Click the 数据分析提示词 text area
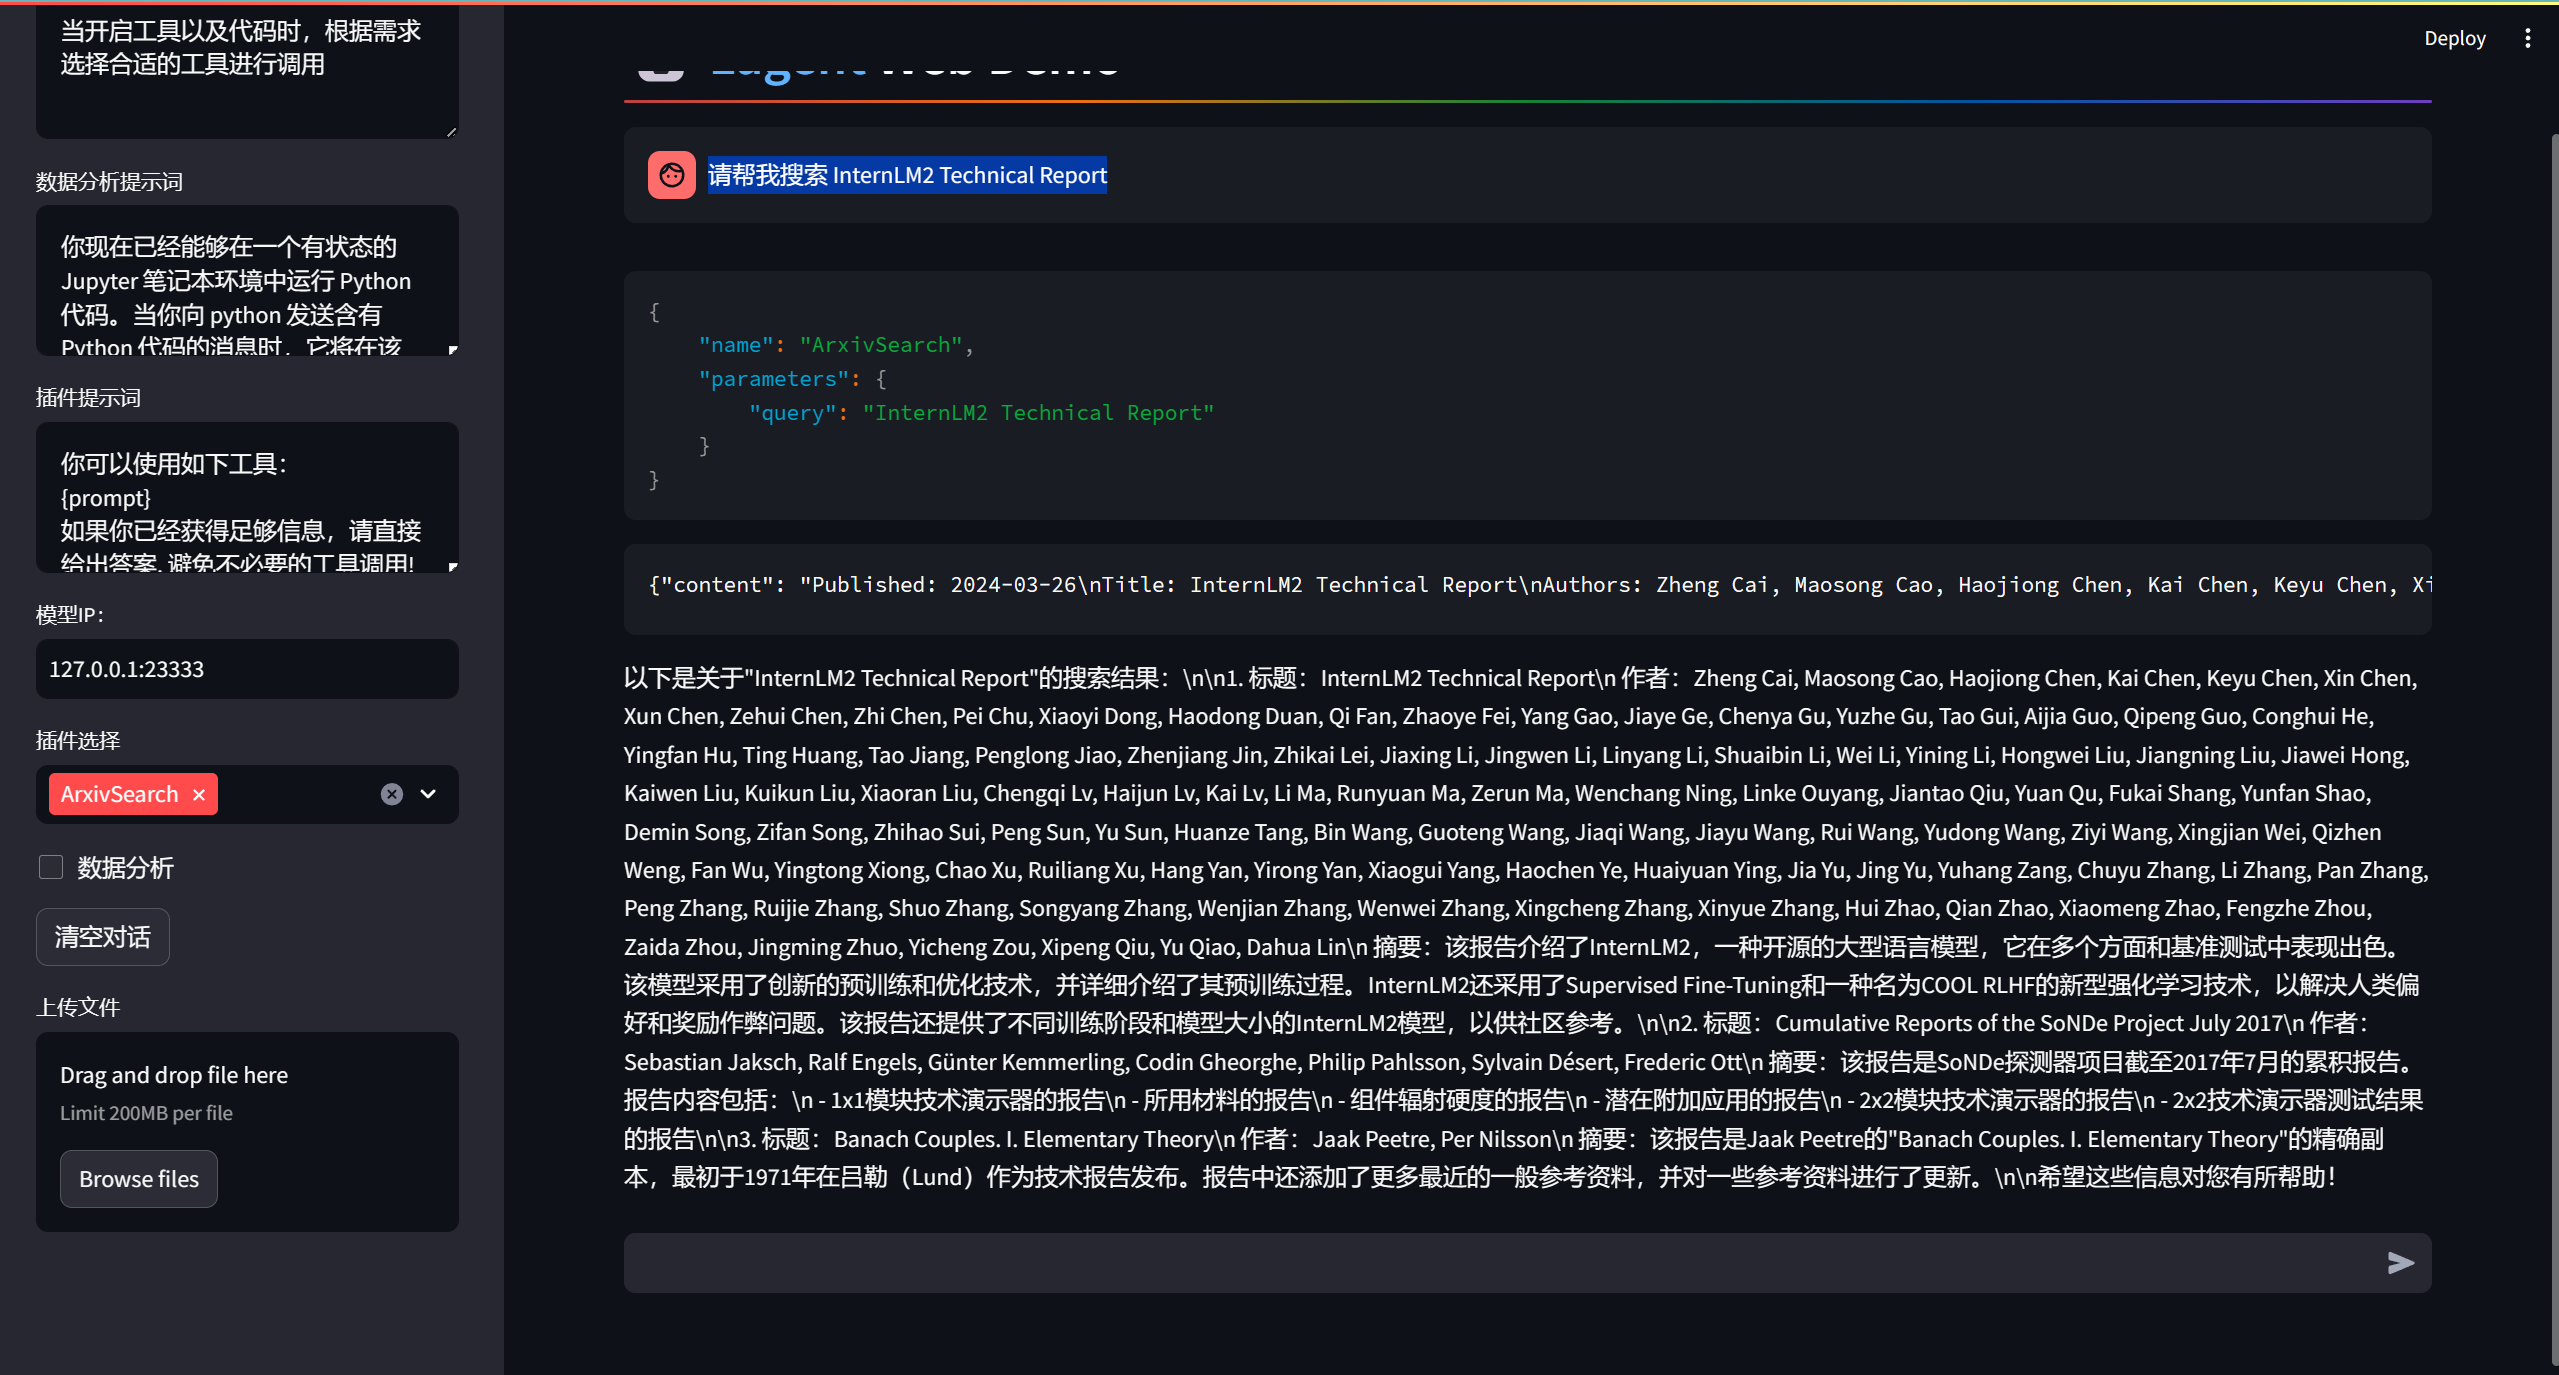This screenshot has height=1375, width=2559. (247, 280)
